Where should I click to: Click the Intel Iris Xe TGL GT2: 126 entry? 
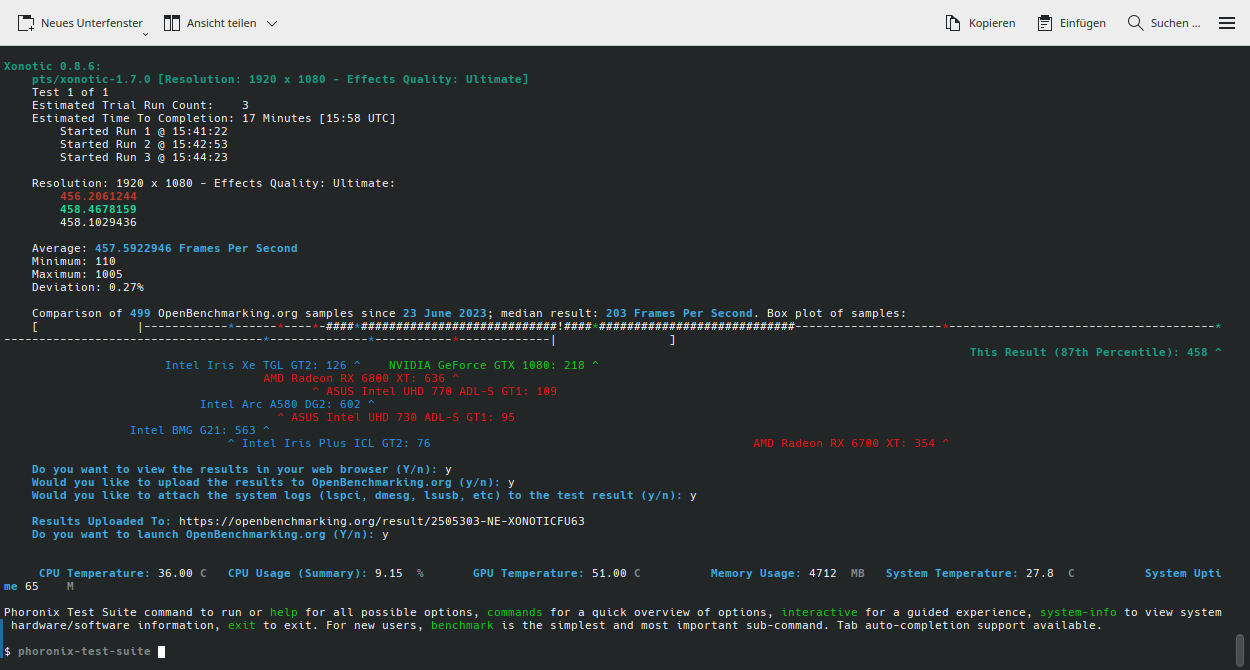coord(263,365)
